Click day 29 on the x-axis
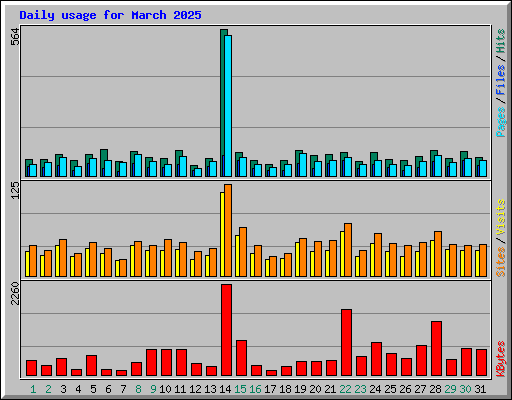 tap(450, 389)
